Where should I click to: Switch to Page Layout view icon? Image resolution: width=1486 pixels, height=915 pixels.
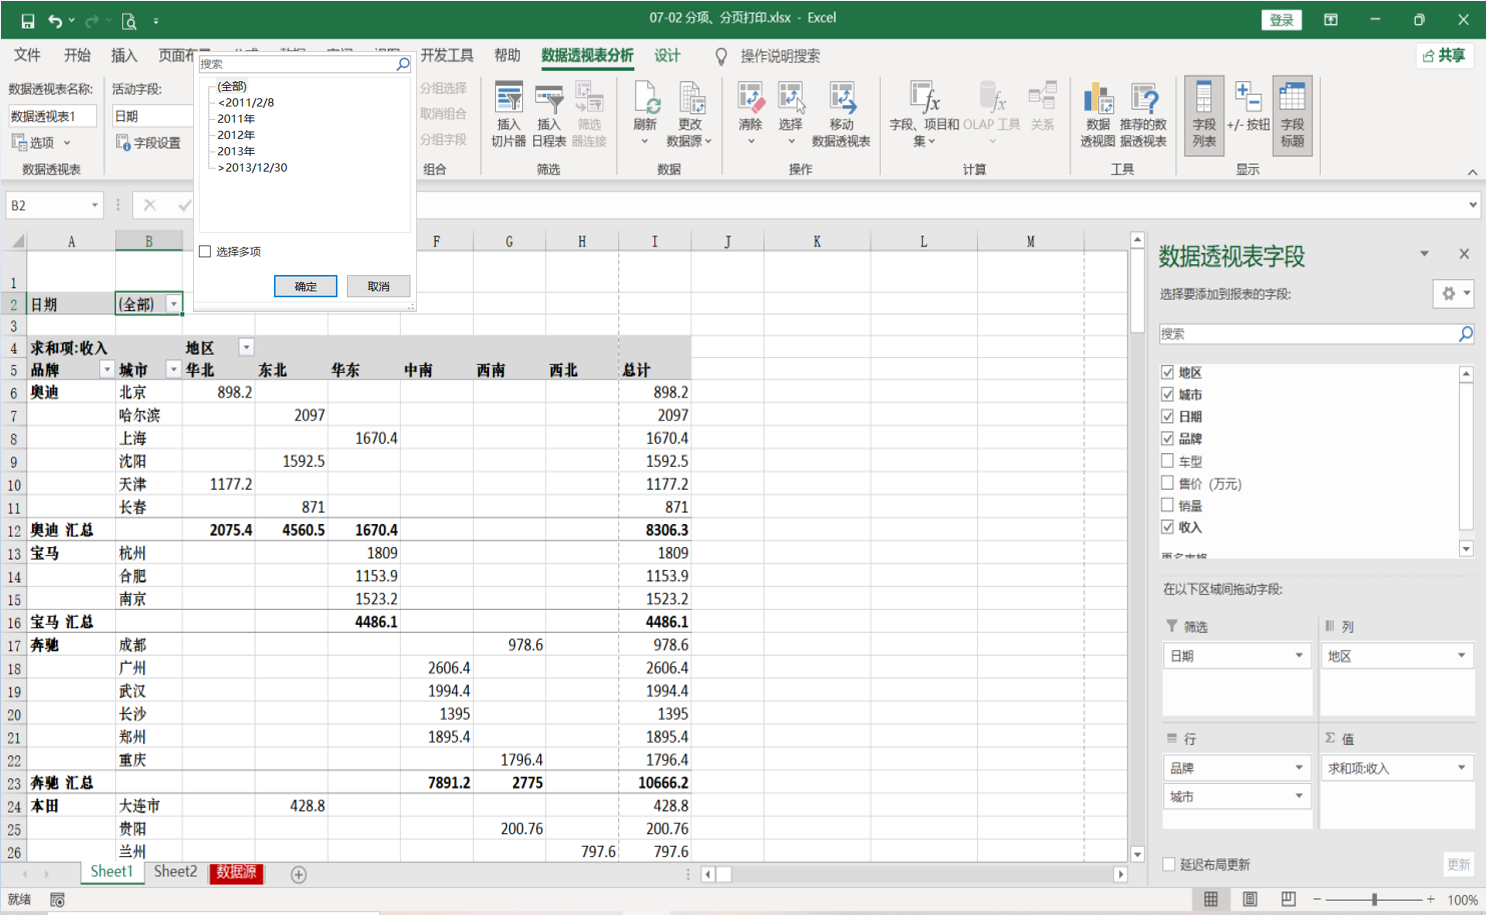click(1250, 899)
